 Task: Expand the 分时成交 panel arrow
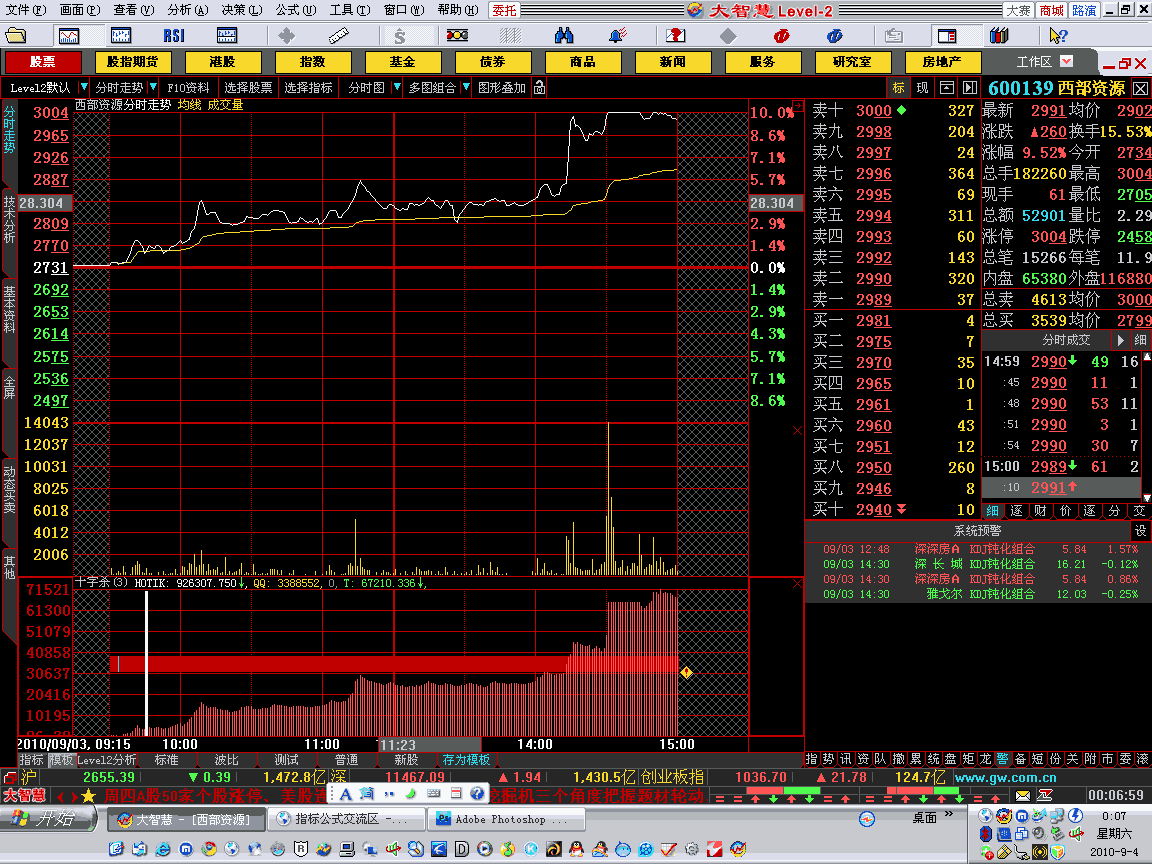(1120, 340)
